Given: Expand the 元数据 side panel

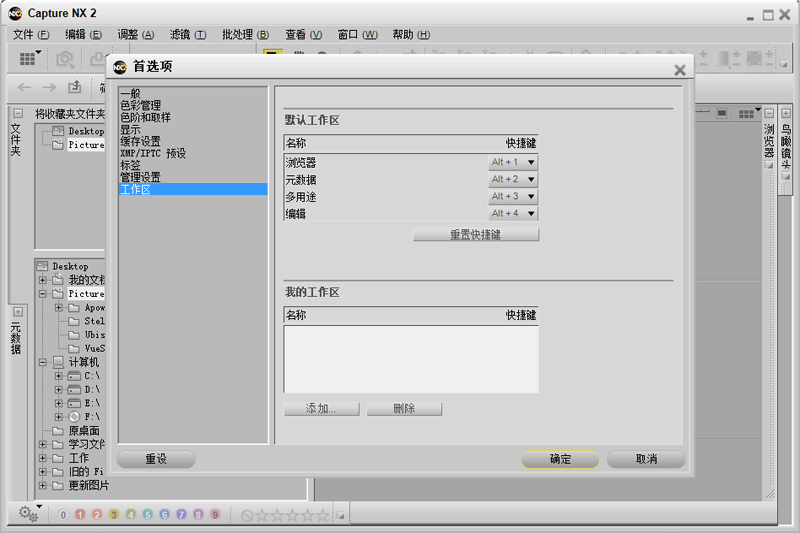Looking at the screenshot, I should [18, 312].
